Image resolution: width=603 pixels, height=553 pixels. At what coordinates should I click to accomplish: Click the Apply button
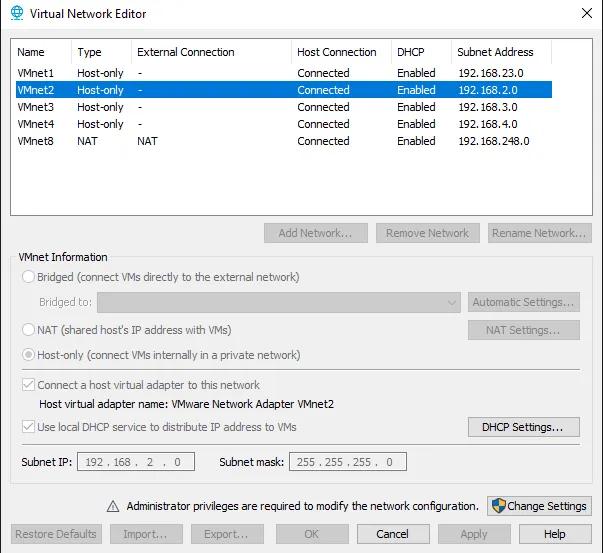click(474, 534)
